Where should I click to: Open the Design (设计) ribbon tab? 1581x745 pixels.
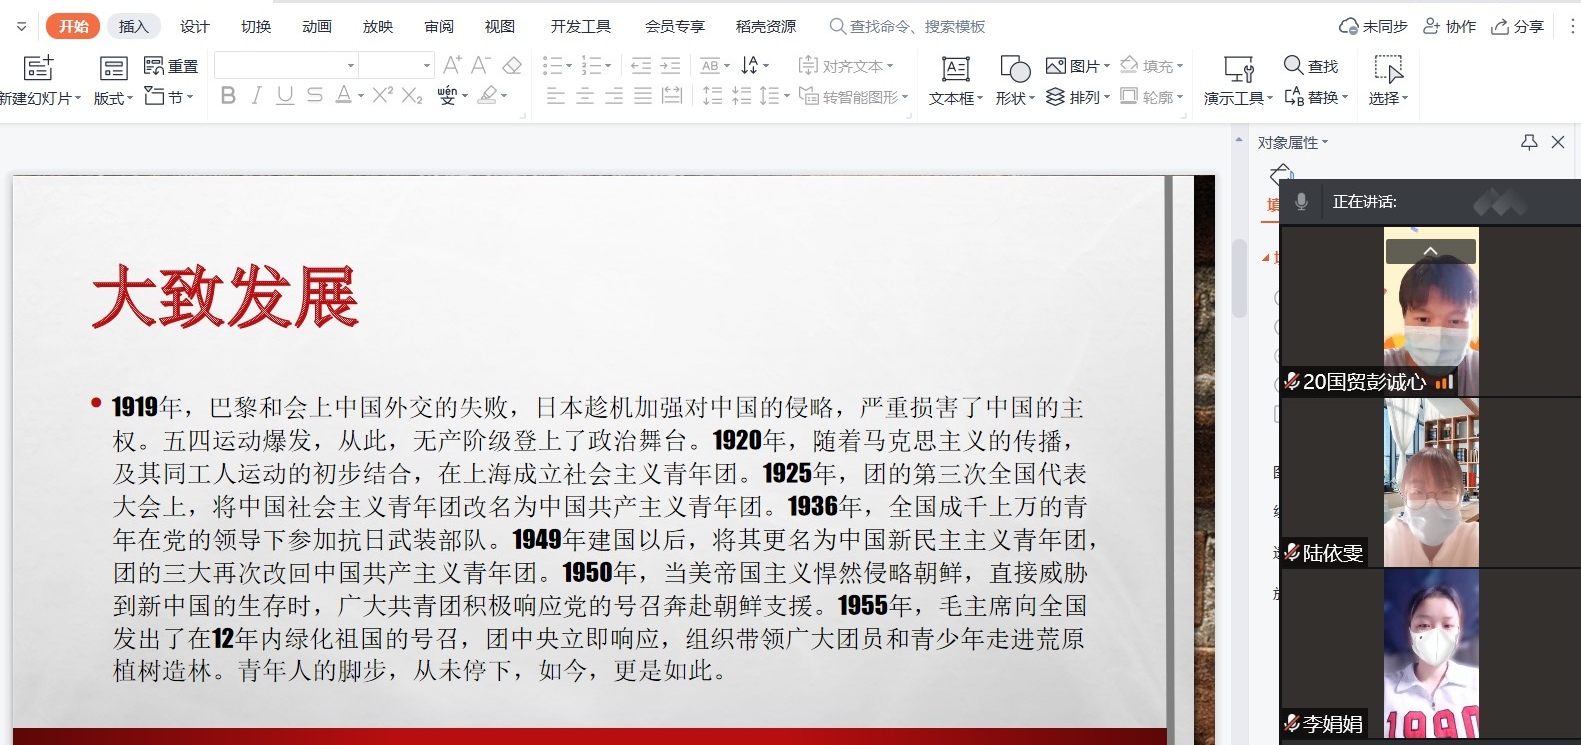(x=194, y=26)
